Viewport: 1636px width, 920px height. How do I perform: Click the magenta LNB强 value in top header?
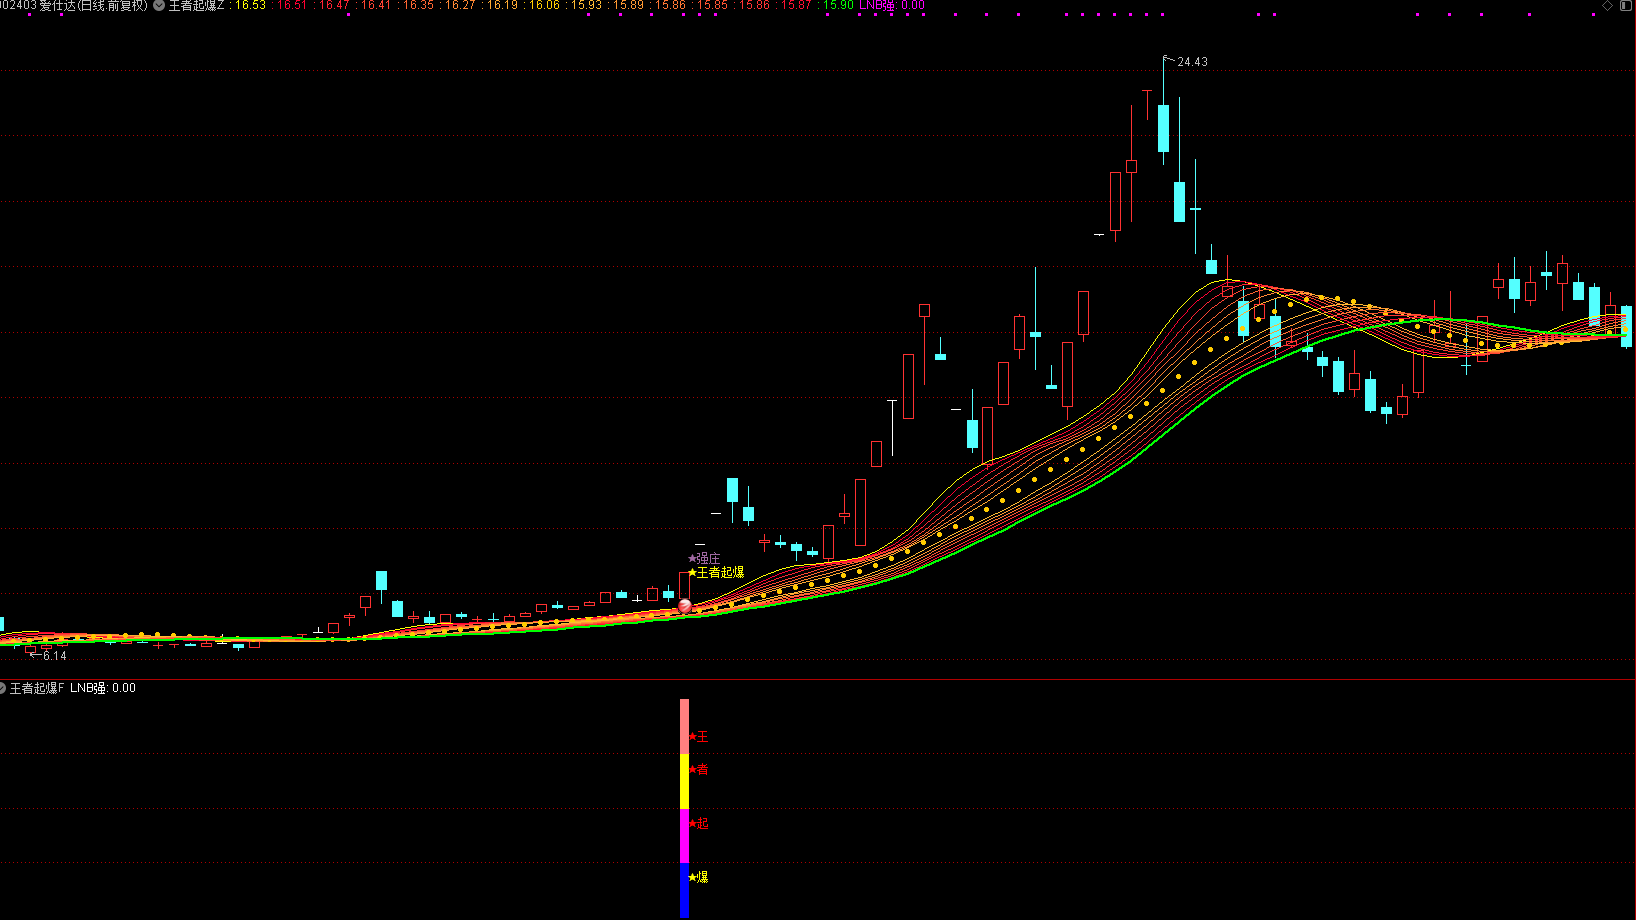click(x=892, y=6)
